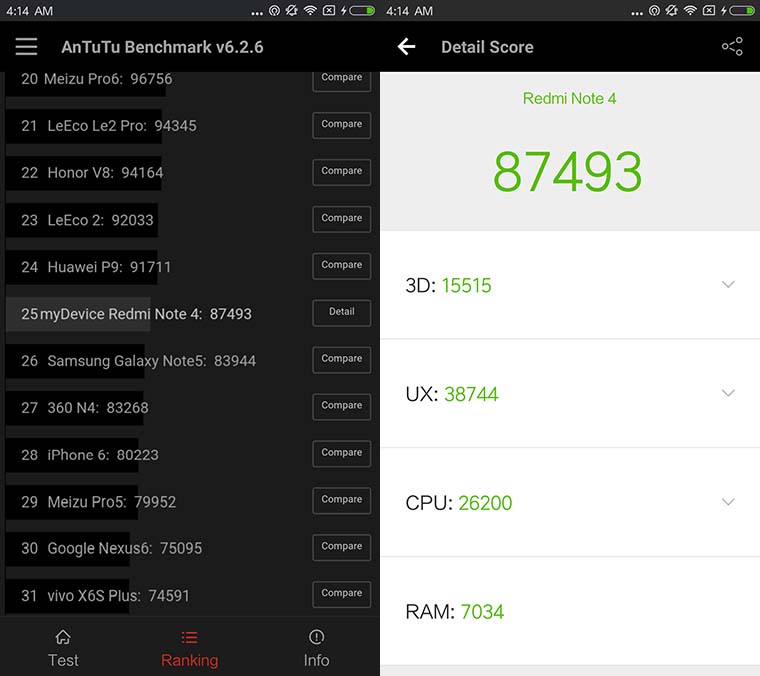760x676 pixels.
Task: Select row 22 Honor V8: 94164
Action: pos(189,173)
